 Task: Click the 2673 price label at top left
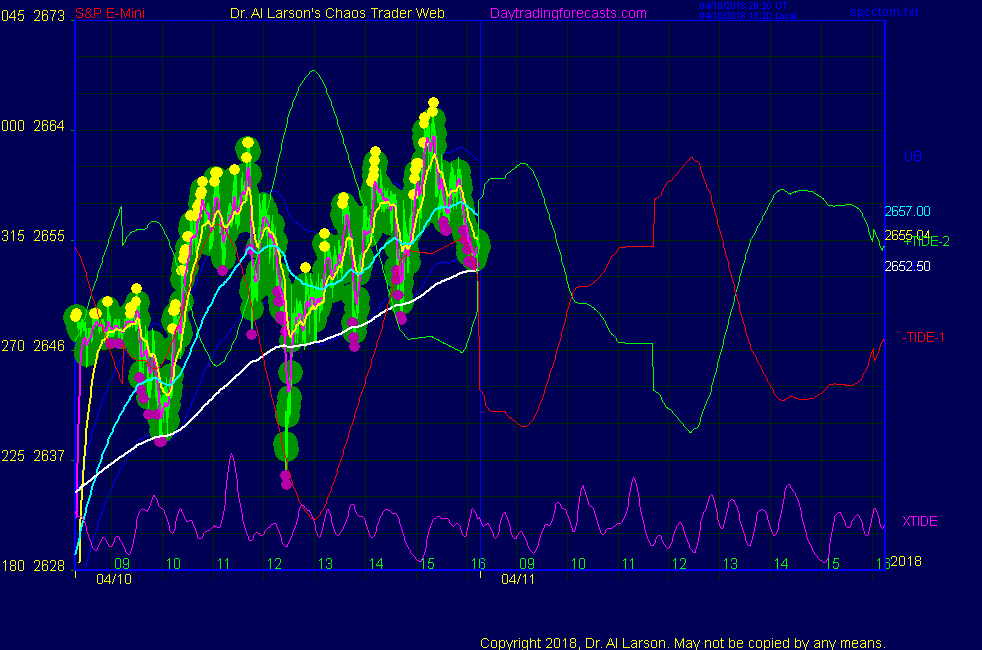tap(49, 14)
